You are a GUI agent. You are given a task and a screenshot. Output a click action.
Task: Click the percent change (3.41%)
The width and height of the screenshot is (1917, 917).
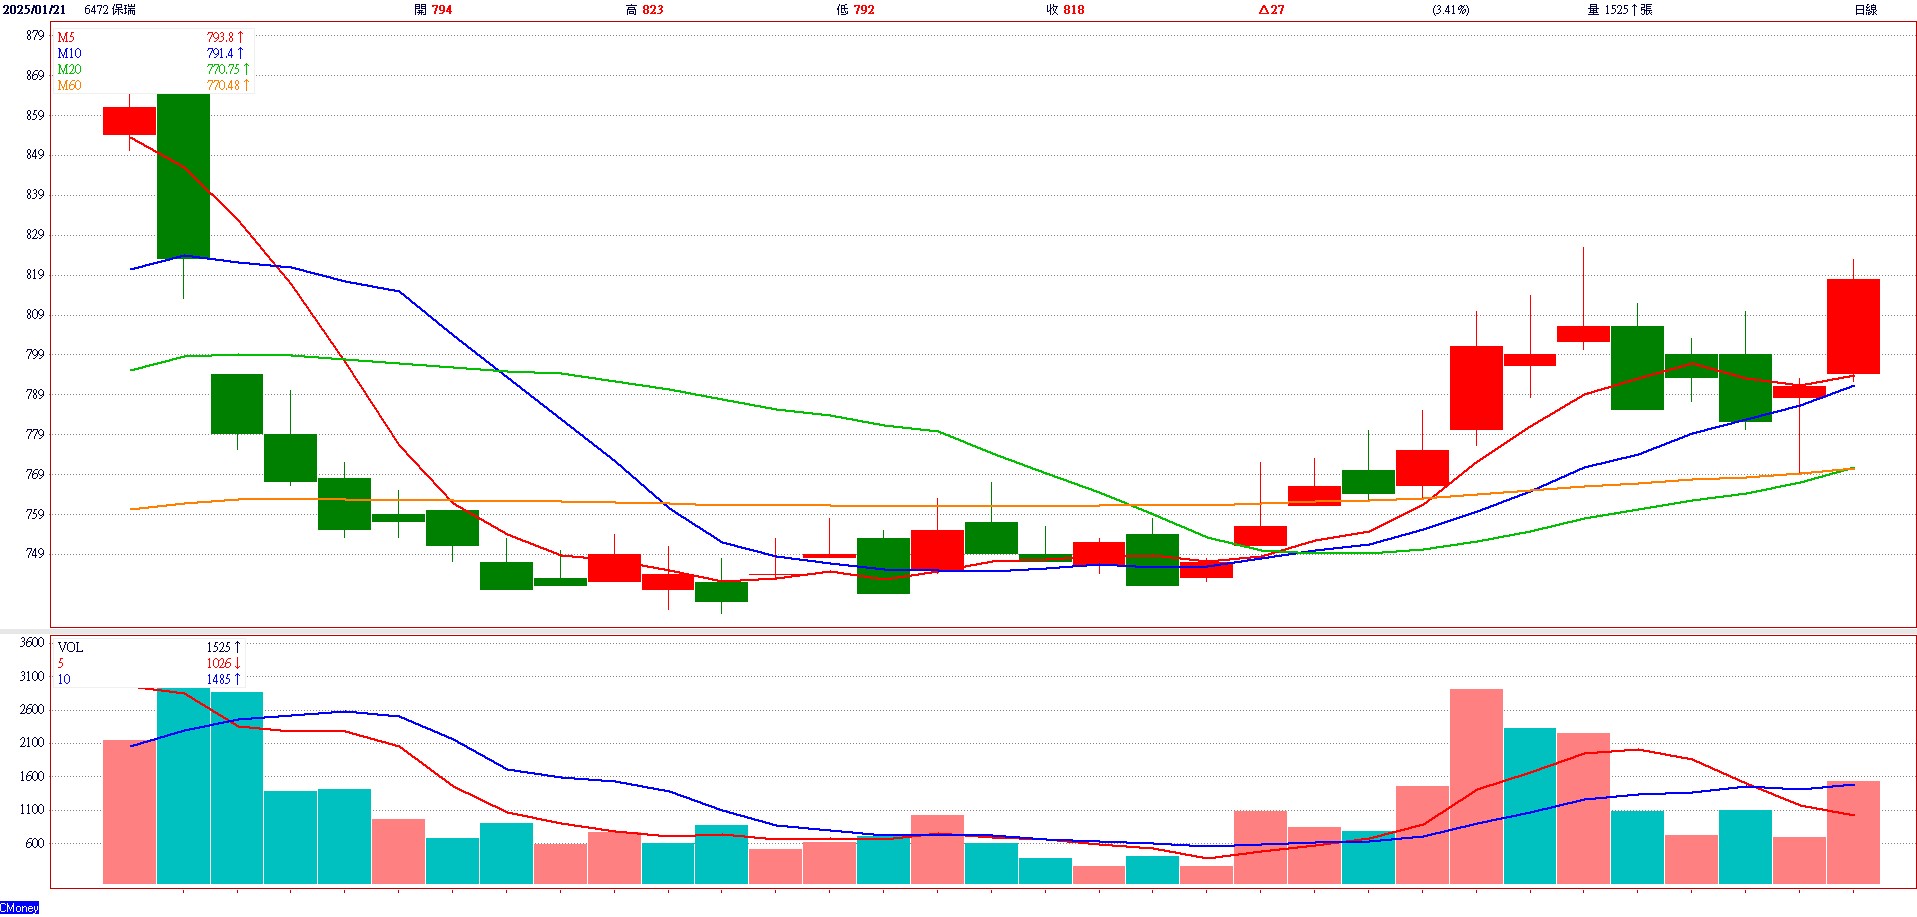(1450, 10)
